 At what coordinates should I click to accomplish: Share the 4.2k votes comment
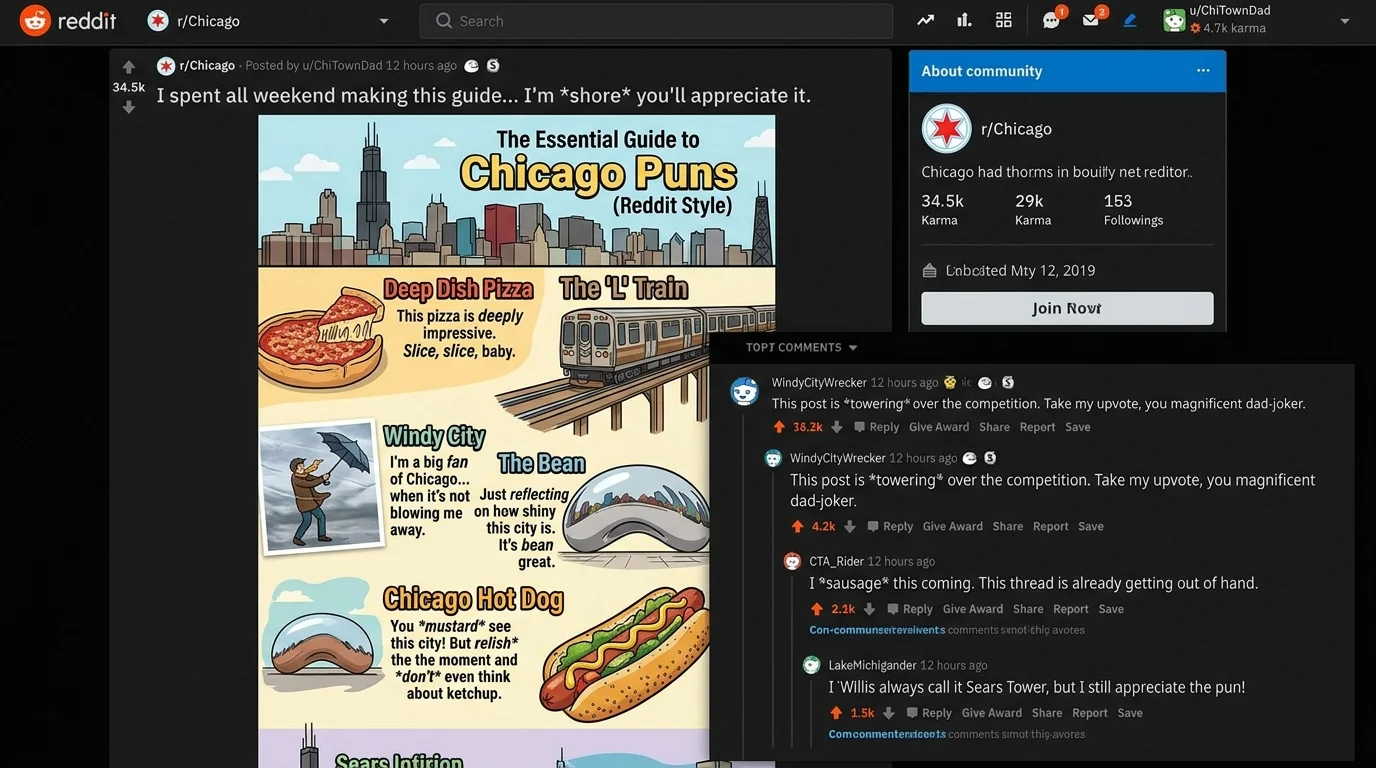click(1008, 526)
